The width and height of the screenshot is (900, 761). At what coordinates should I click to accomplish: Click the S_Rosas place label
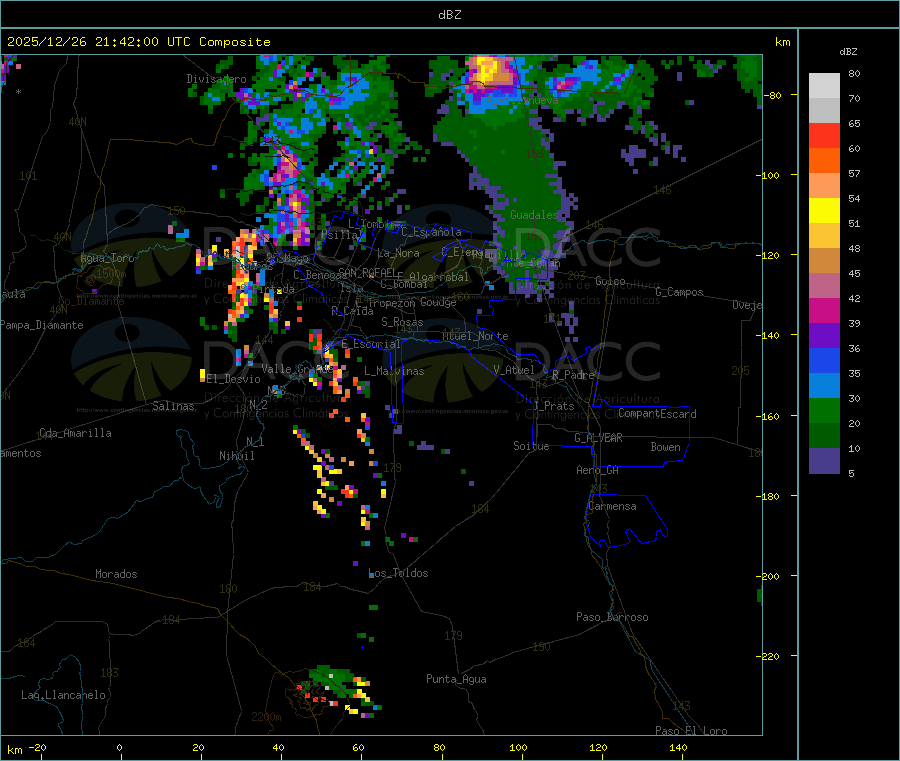402,322
